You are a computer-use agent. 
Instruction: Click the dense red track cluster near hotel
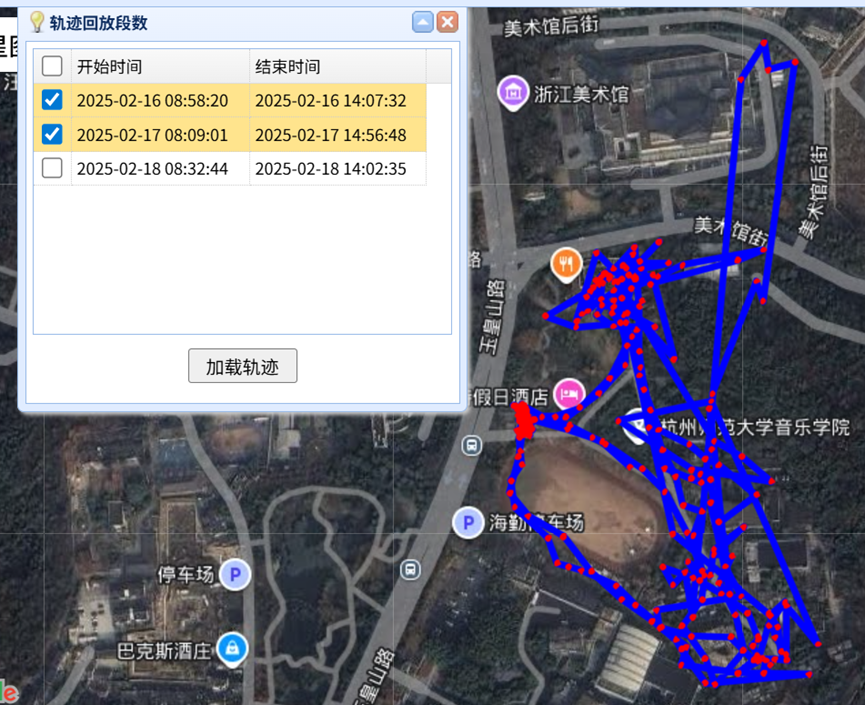pos(524,421)
